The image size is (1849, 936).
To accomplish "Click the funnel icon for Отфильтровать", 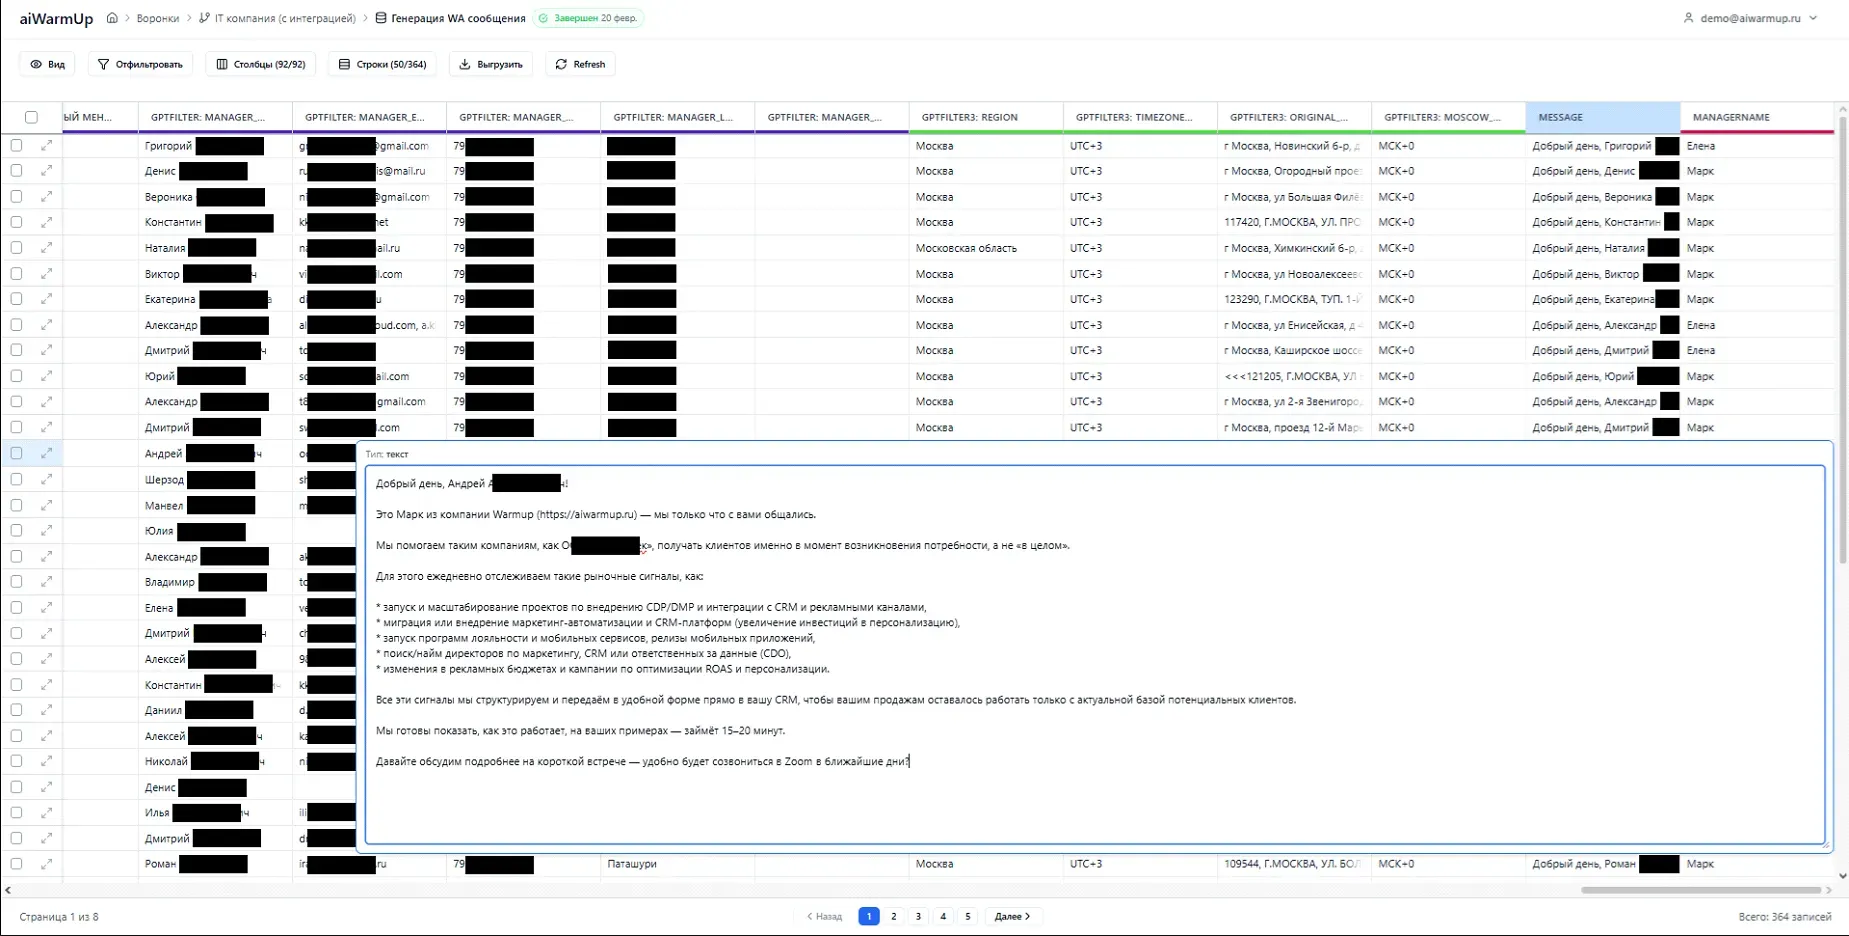I will [103, 64].
